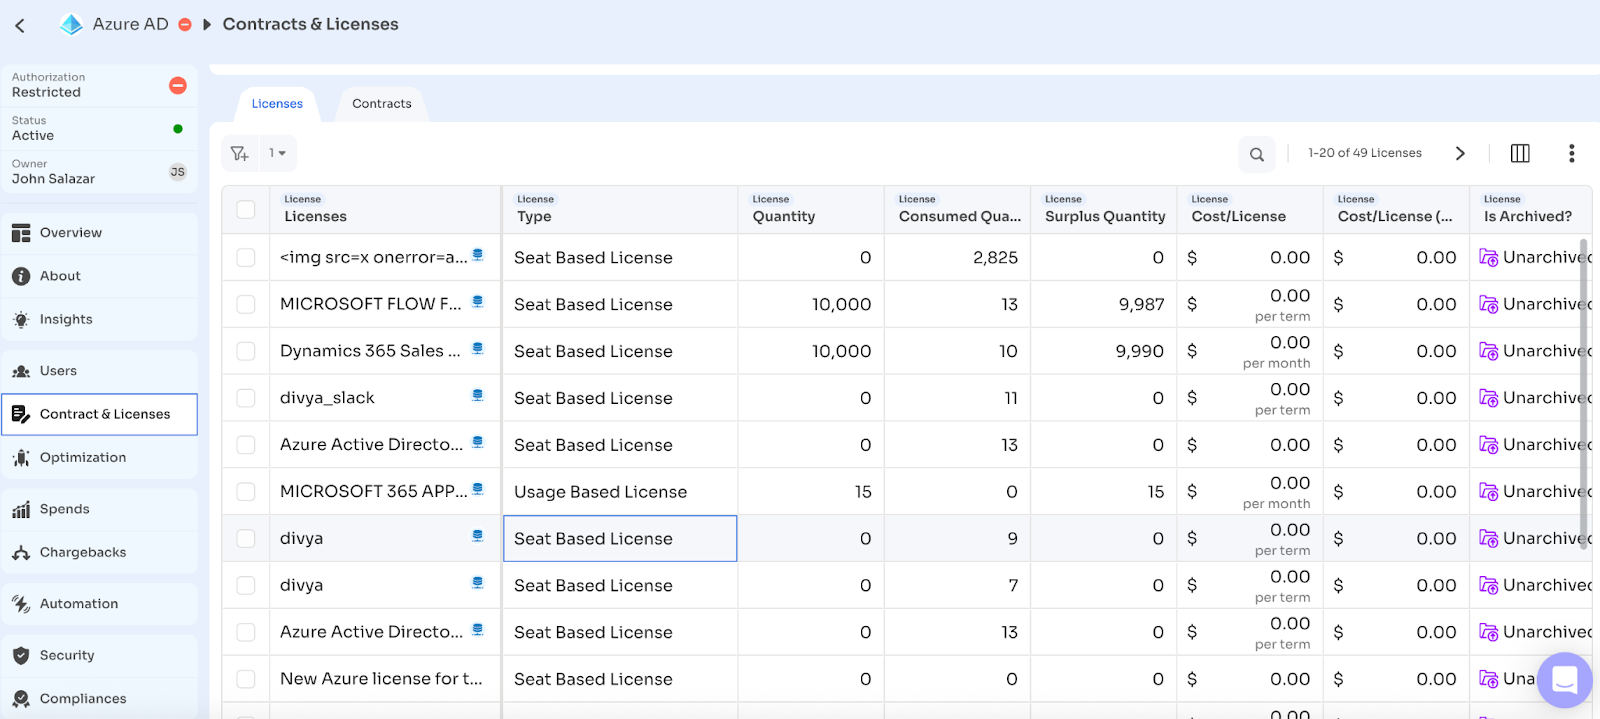The height and width of the screenshot is (719, 1600).
Task: Click the 2,825 consumed quantity value
Action: 995,258
